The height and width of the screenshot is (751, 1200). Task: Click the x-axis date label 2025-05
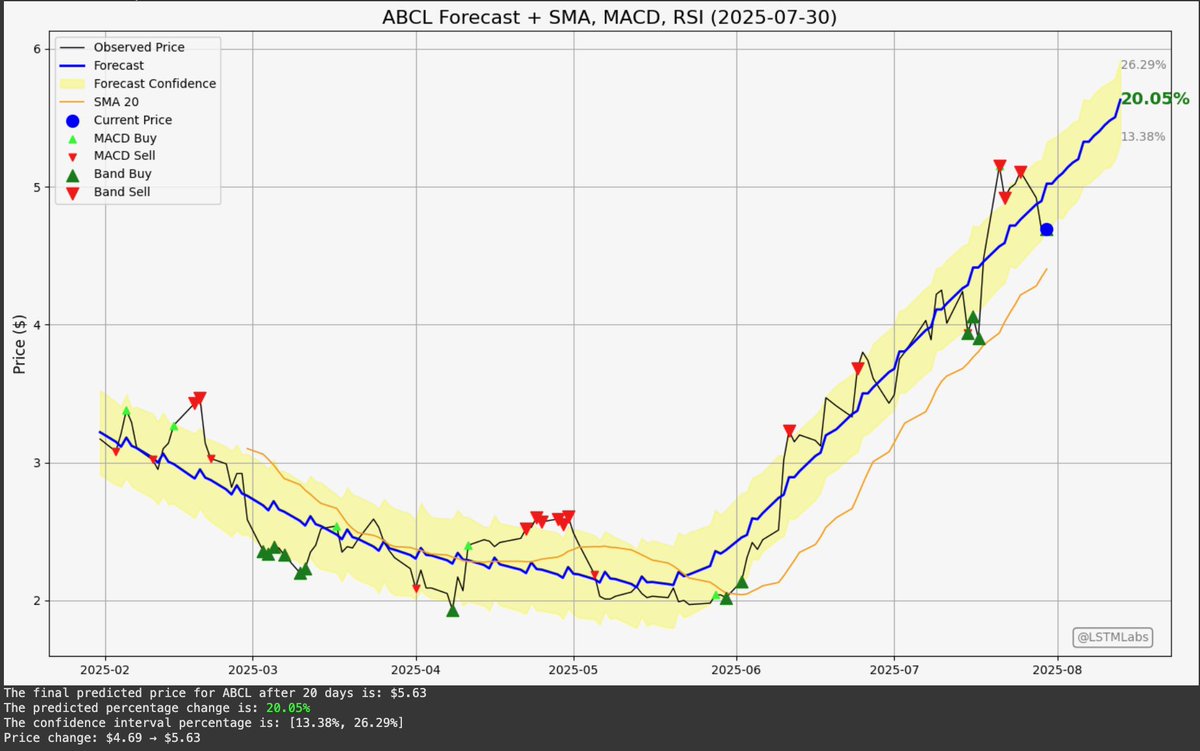tap(574, 670)
